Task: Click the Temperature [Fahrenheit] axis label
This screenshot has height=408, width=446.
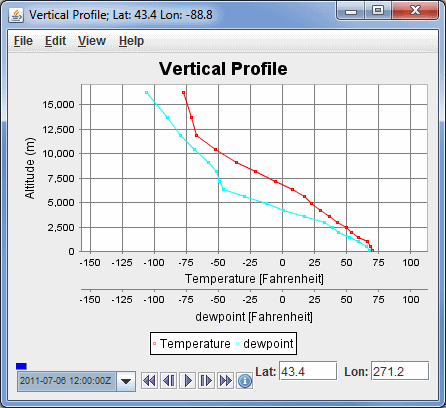Action: 254,279
